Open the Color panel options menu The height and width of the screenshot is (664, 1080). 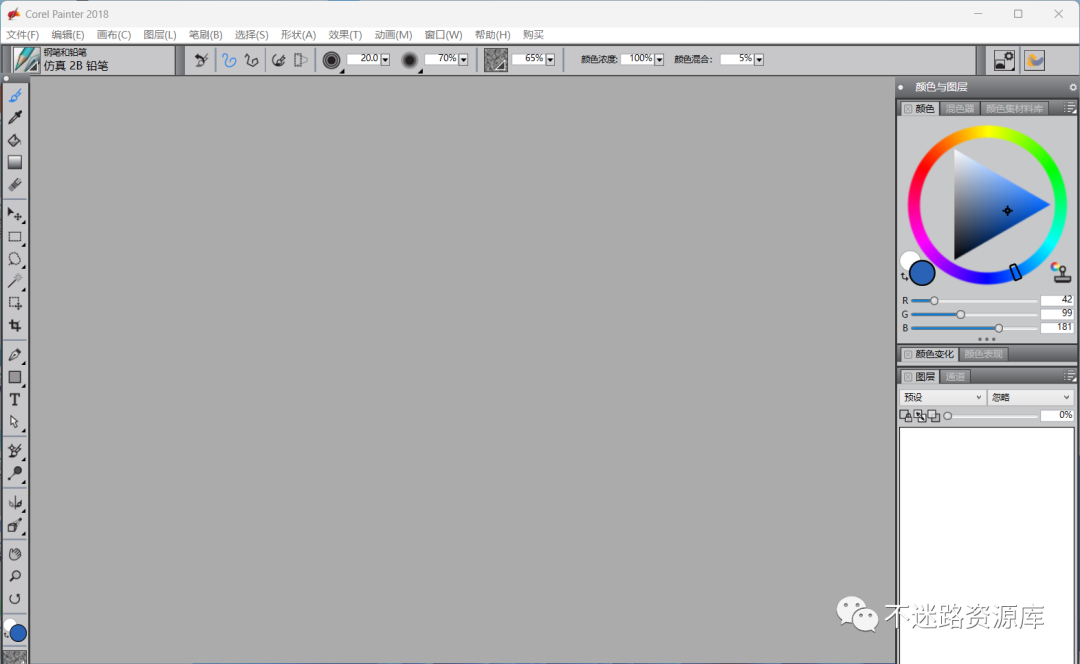1069,108
